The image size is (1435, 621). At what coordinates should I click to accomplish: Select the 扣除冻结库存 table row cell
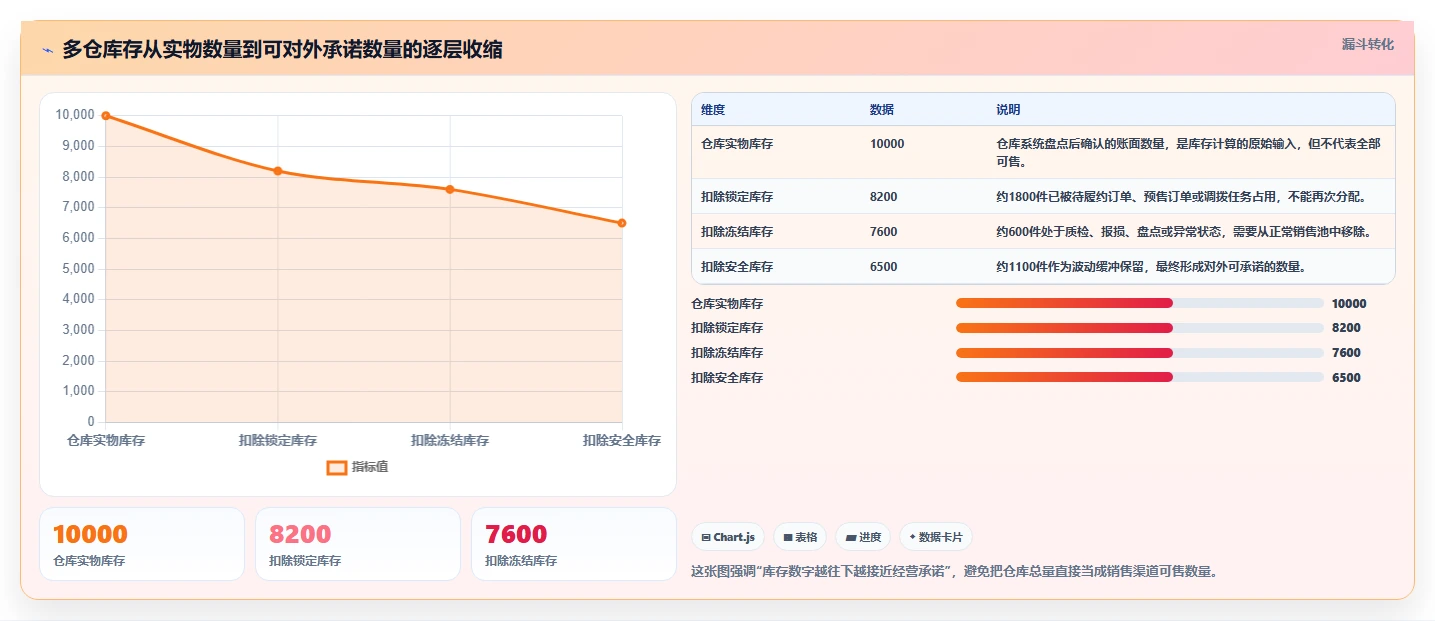coord(737,232)
